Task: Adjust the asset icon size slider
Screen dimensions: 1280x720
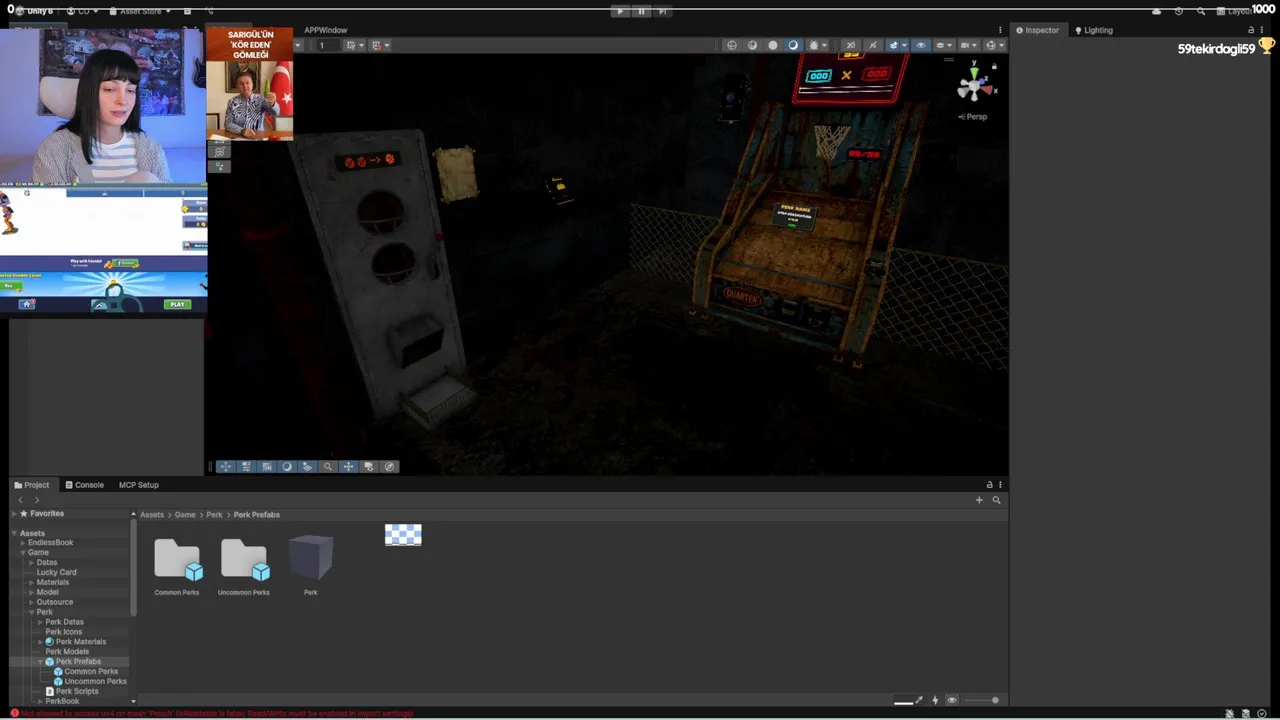Action: [x=980, y=700]
